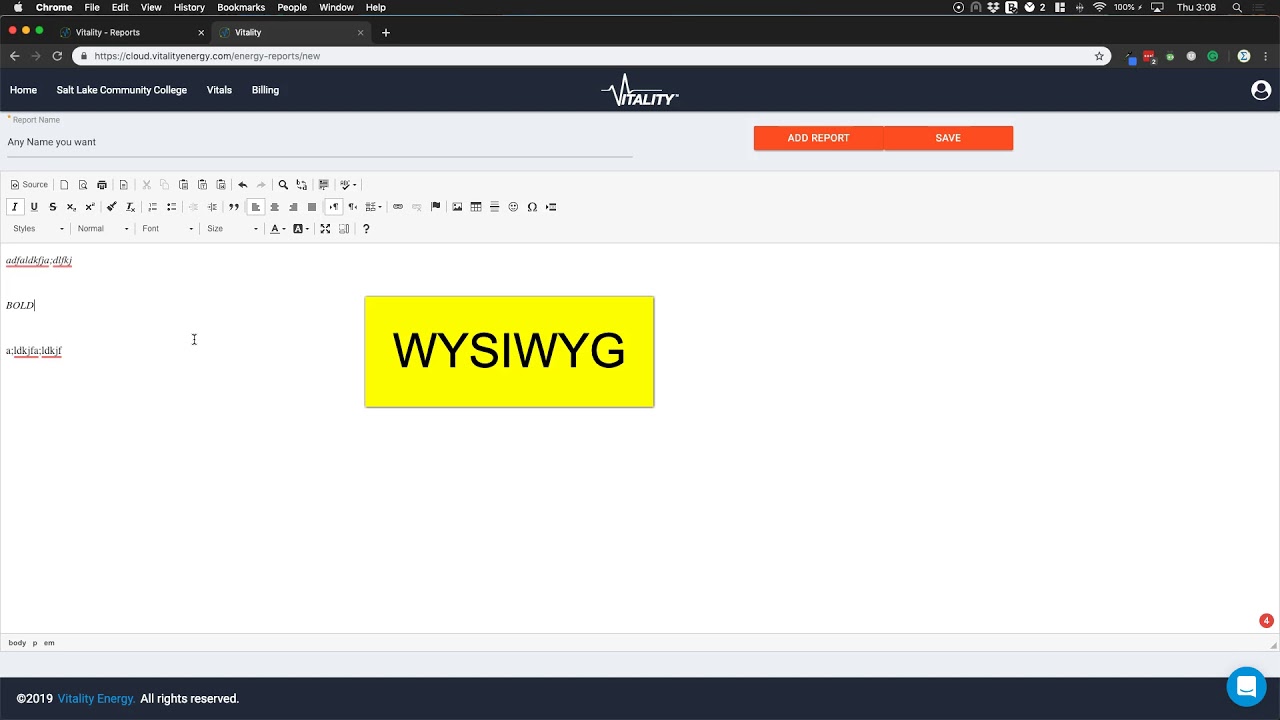Toggle align right

pyautogui.click(x=293, y=207)
